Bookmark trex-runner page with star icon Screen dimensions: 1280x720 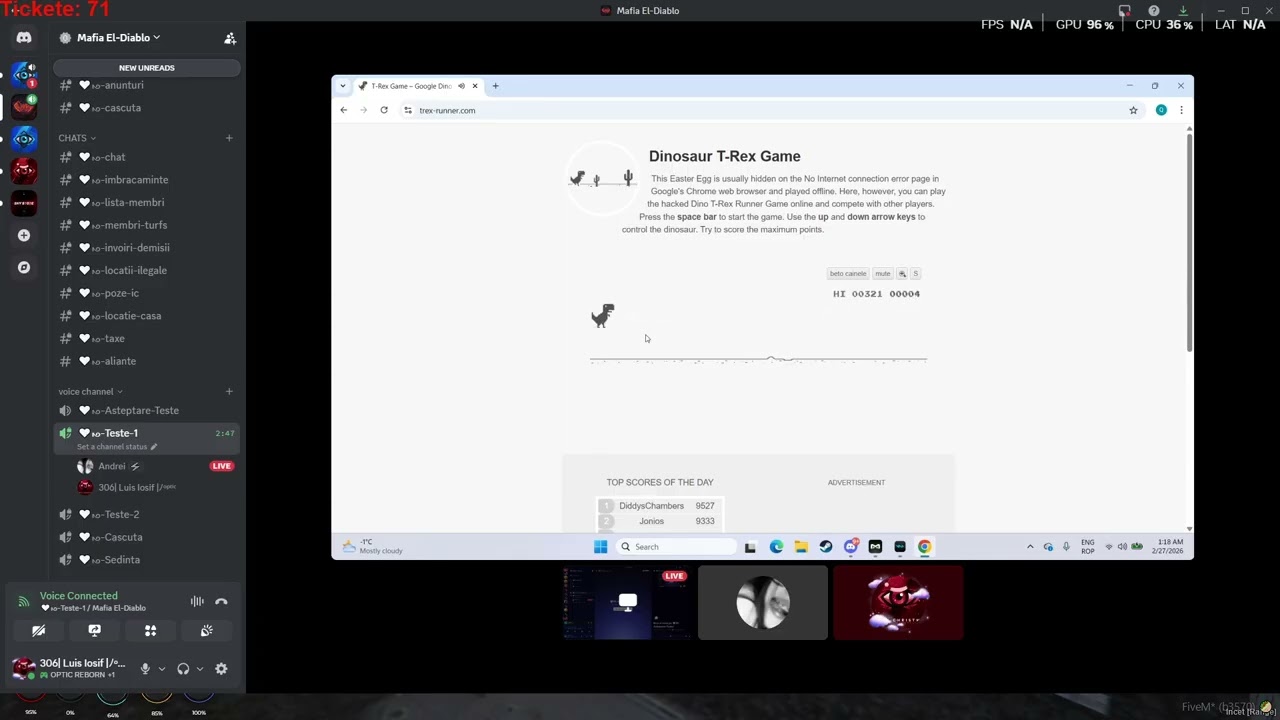point(1133,110)
